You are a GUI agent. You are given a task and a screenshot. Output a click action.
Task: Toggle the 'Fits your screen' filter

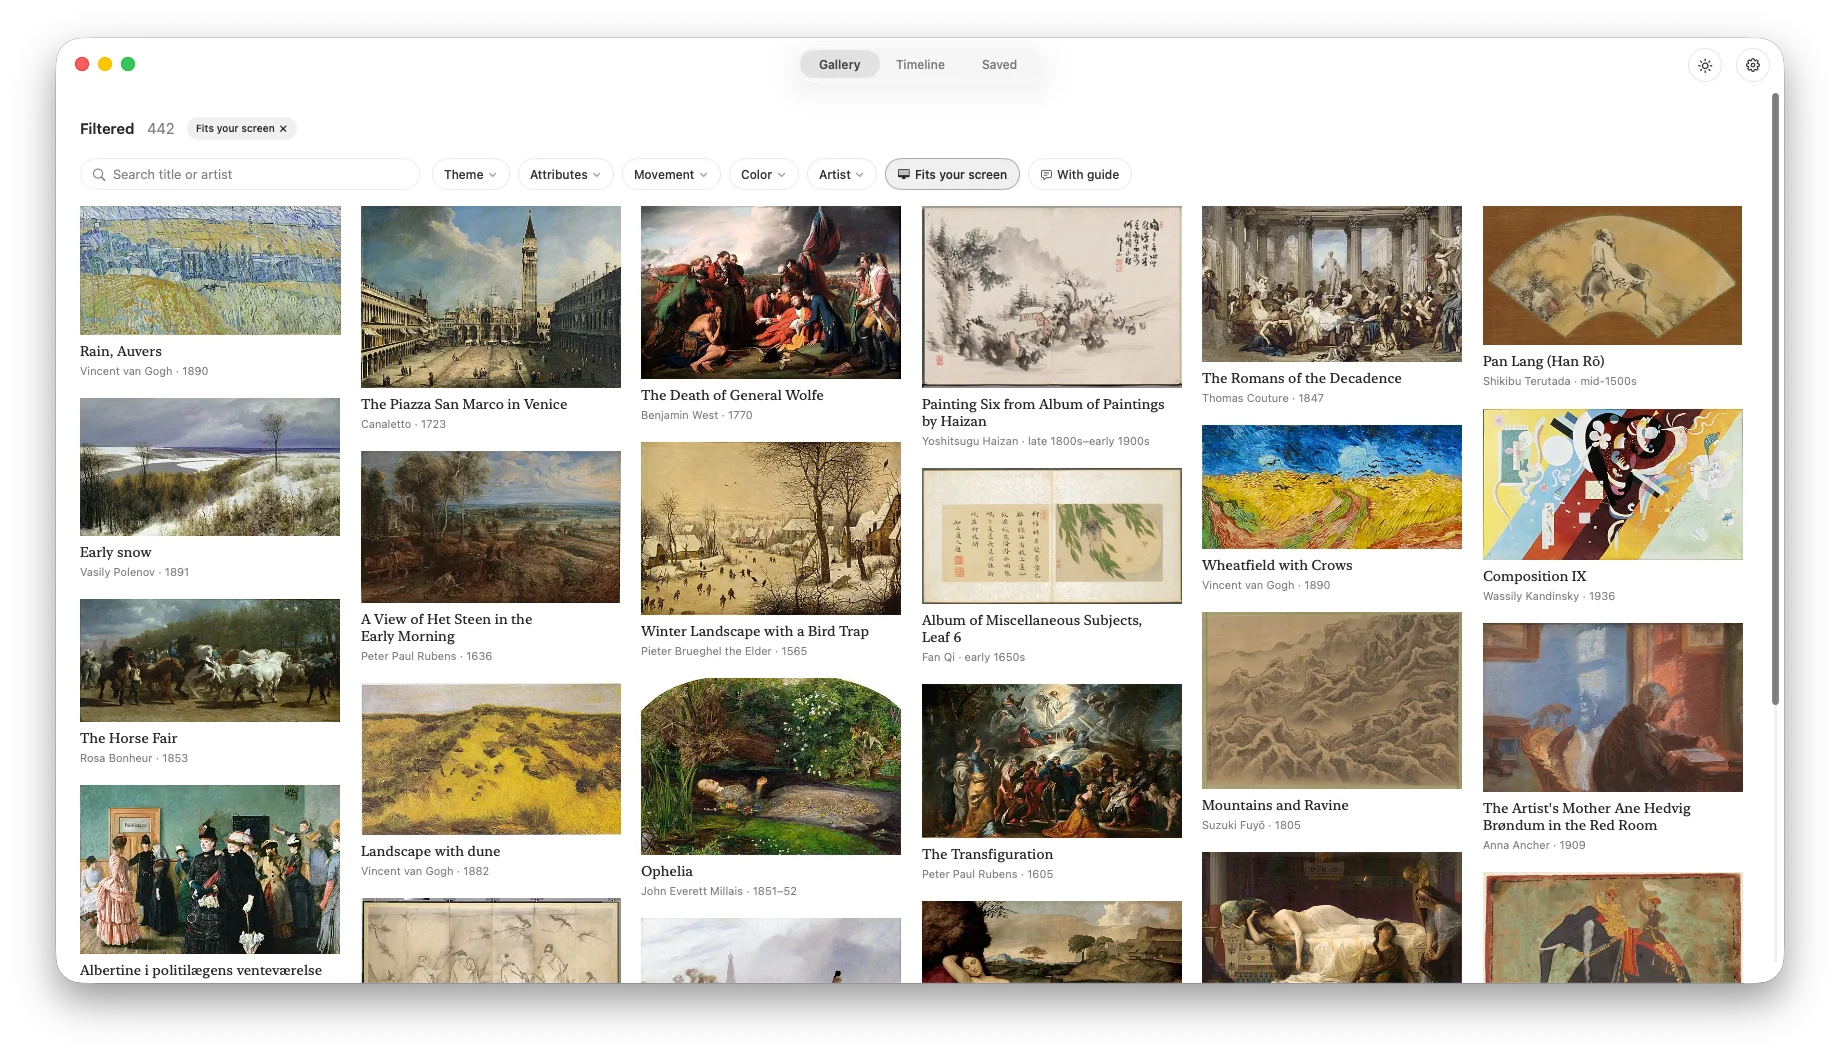point(952,174)
